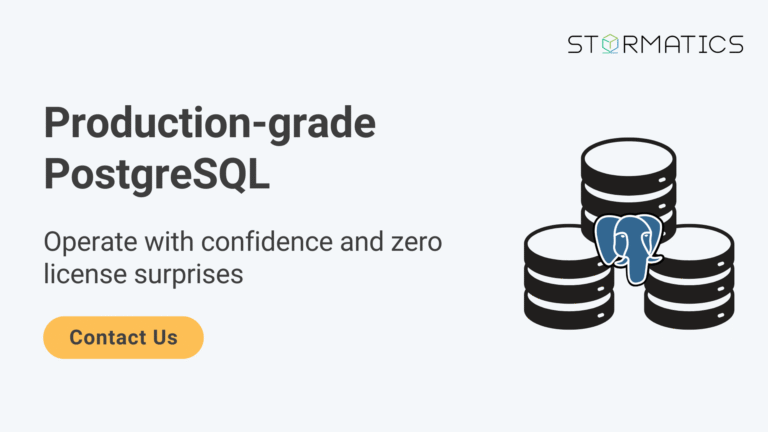The width and height of the screenshot is (768, 432).
Task: Select the bottom disk of the right database stack
Action: tap(690, 308)
